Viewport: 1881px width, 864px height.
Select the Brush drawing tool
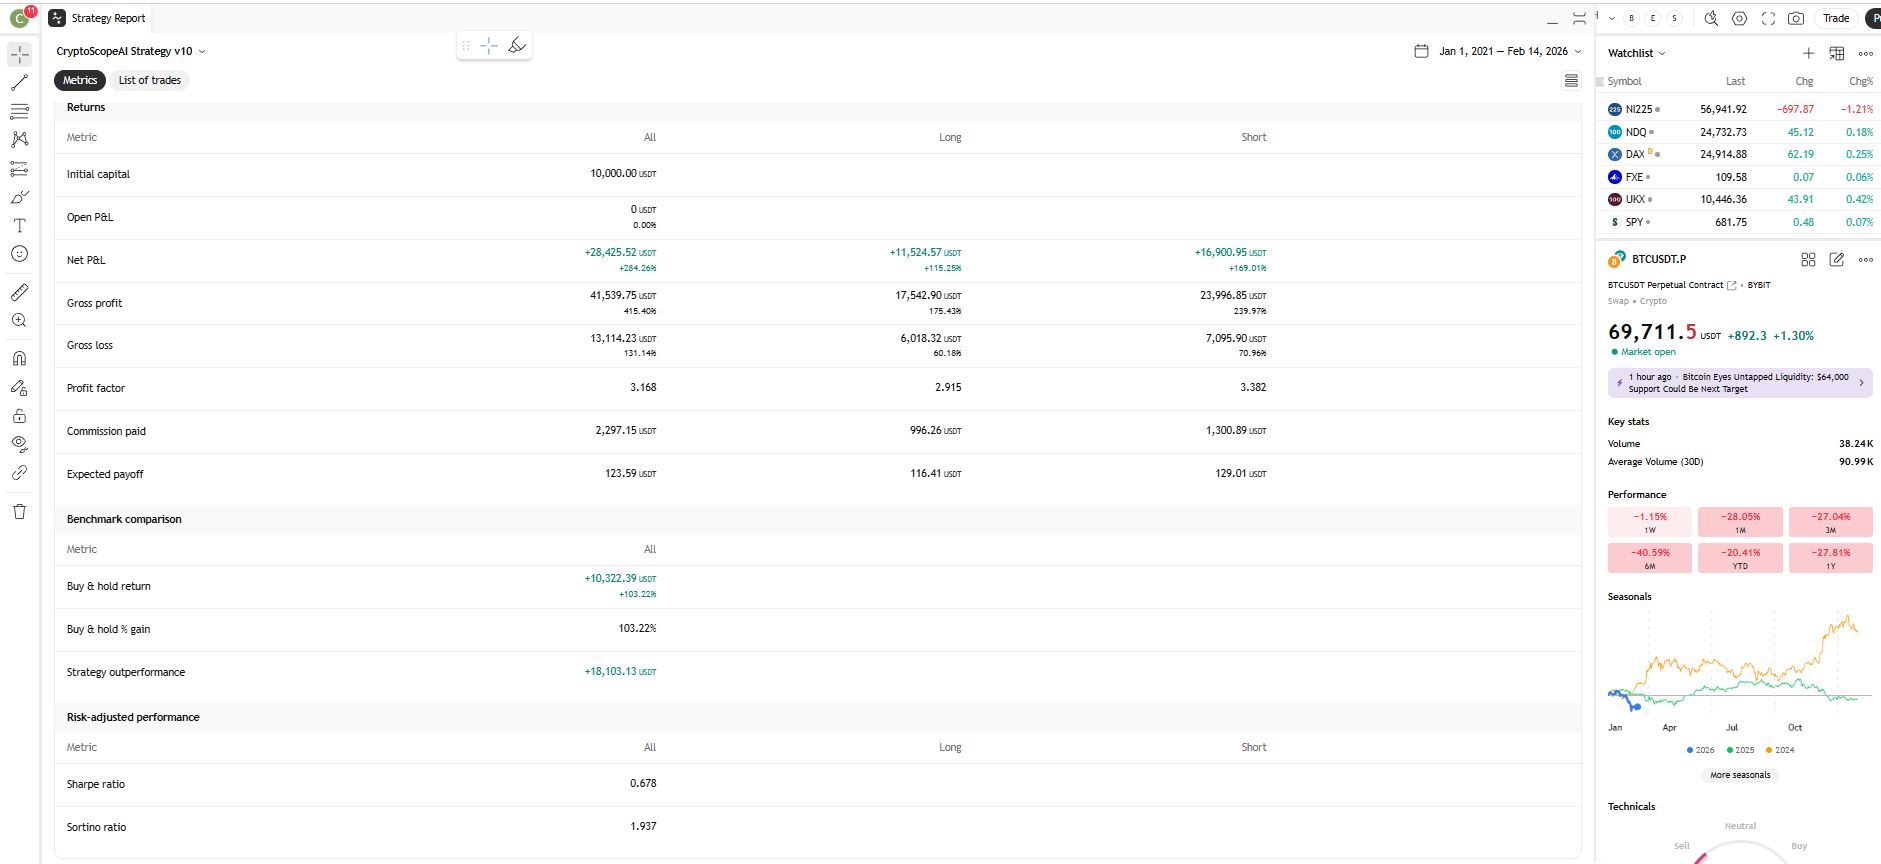19,197
